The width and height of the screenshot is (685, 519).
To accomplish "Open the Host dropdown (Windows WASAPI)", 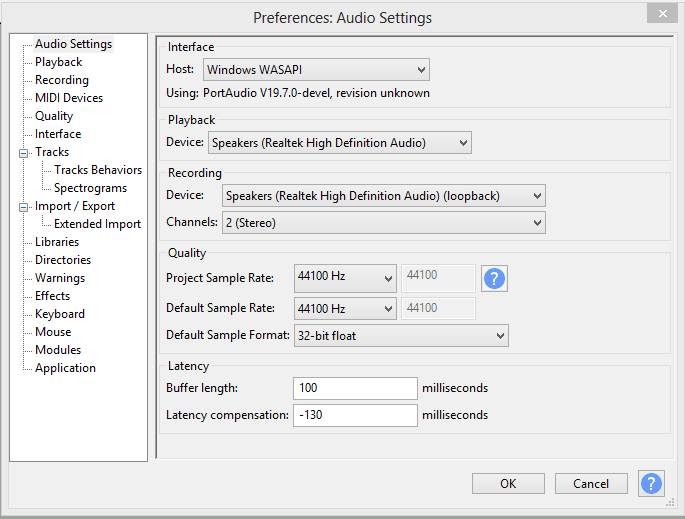I will [x=316, y=69].
